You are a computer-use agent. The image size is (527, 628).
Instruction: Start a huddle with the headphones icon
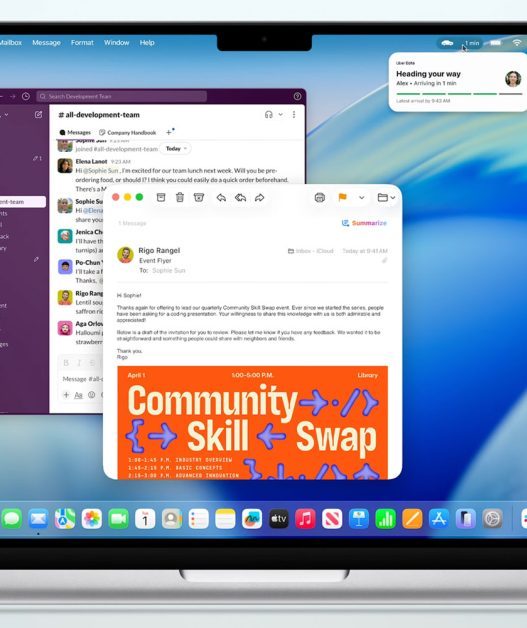click(x=269, y=115)
